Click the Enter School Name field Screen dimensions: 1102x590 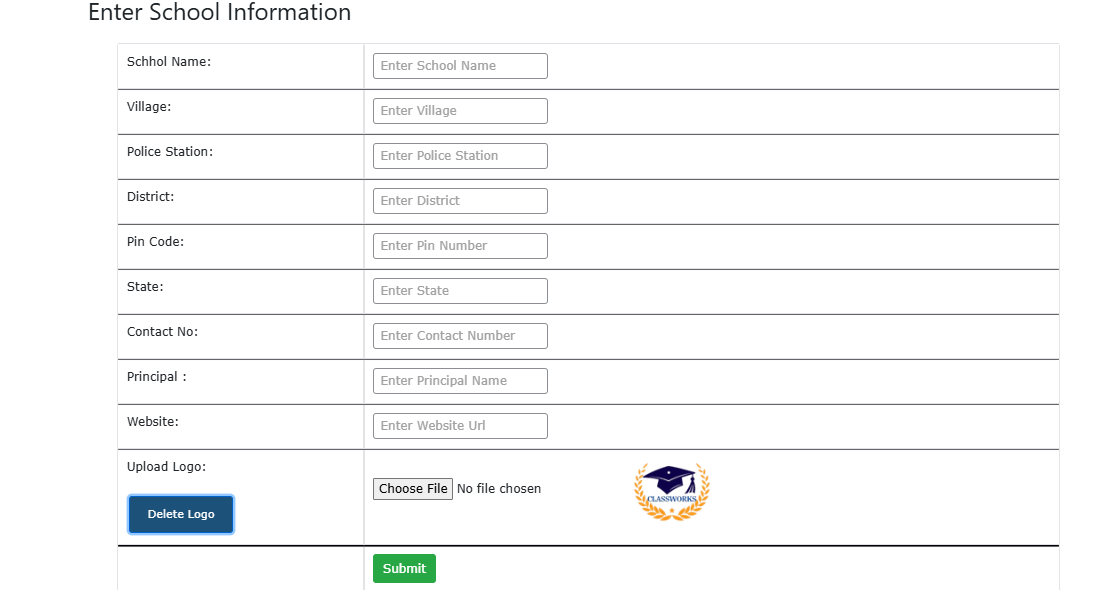pyautogui.click(x=460, y=66)
